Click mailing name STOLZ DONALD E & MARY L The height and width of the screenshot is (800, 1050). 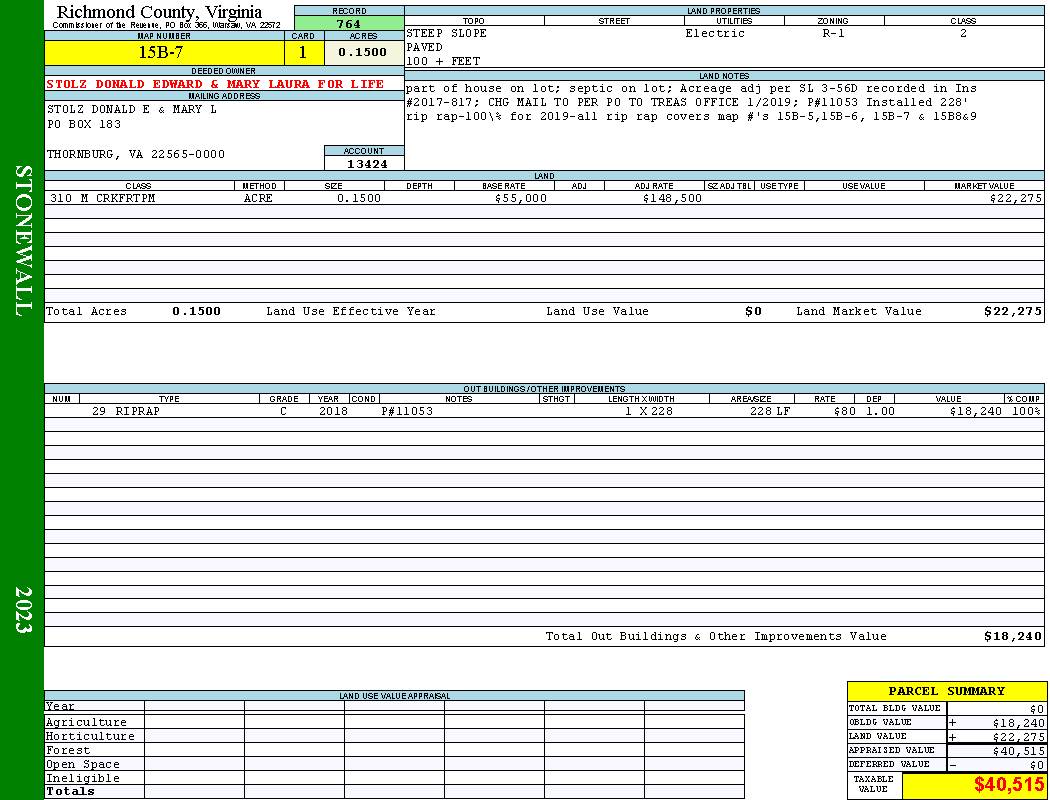click(132, 109)
